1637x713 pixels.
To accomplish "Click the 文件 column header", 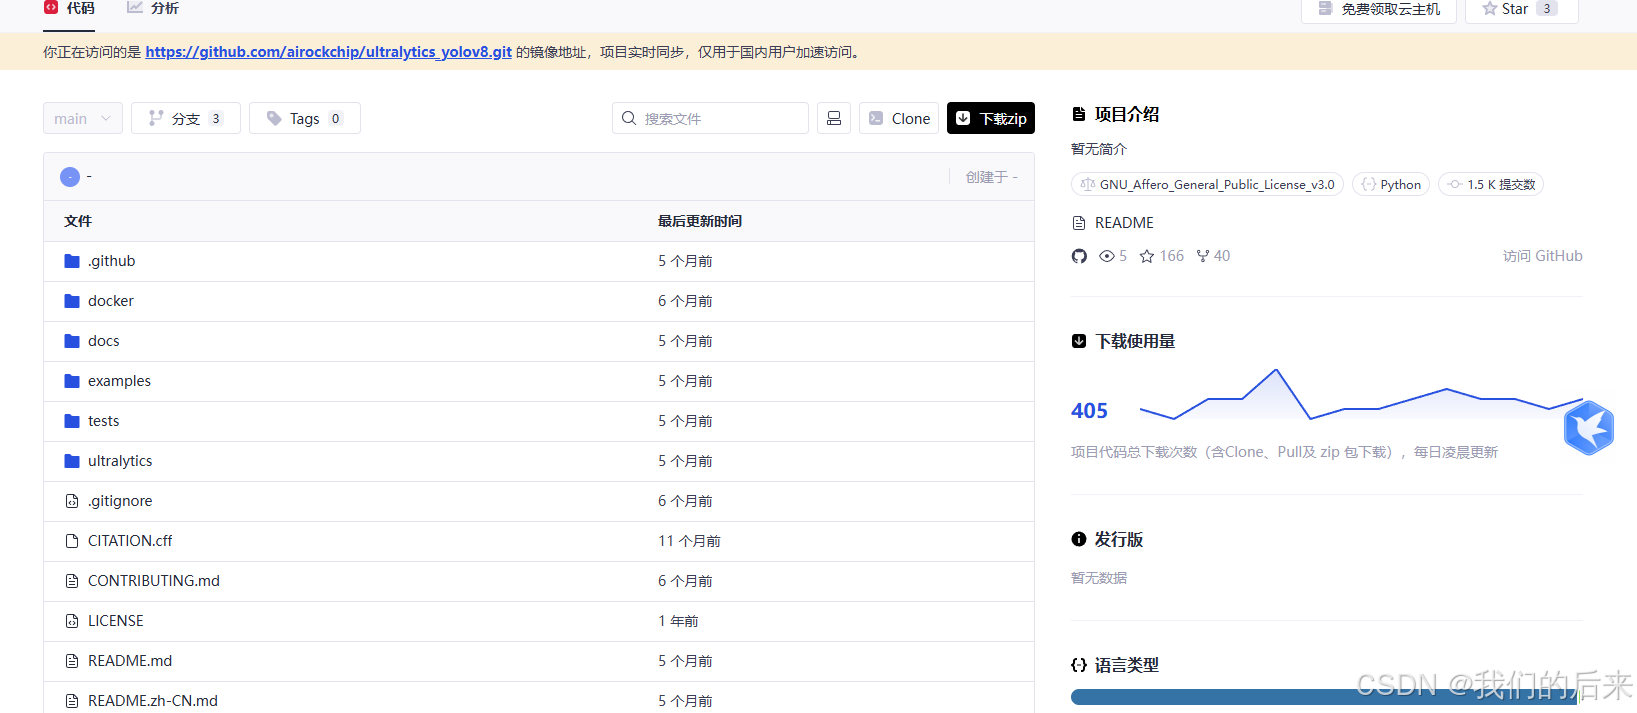I will (78, 221).
